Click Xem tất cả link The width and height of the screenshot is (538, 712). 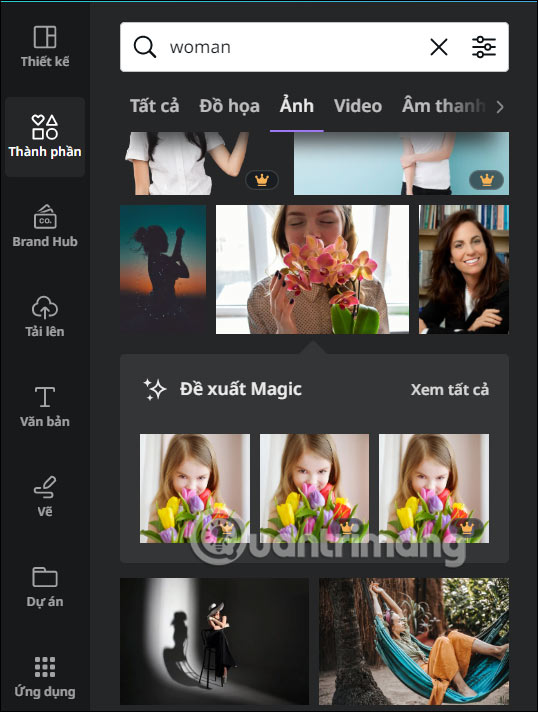point(449,390)
